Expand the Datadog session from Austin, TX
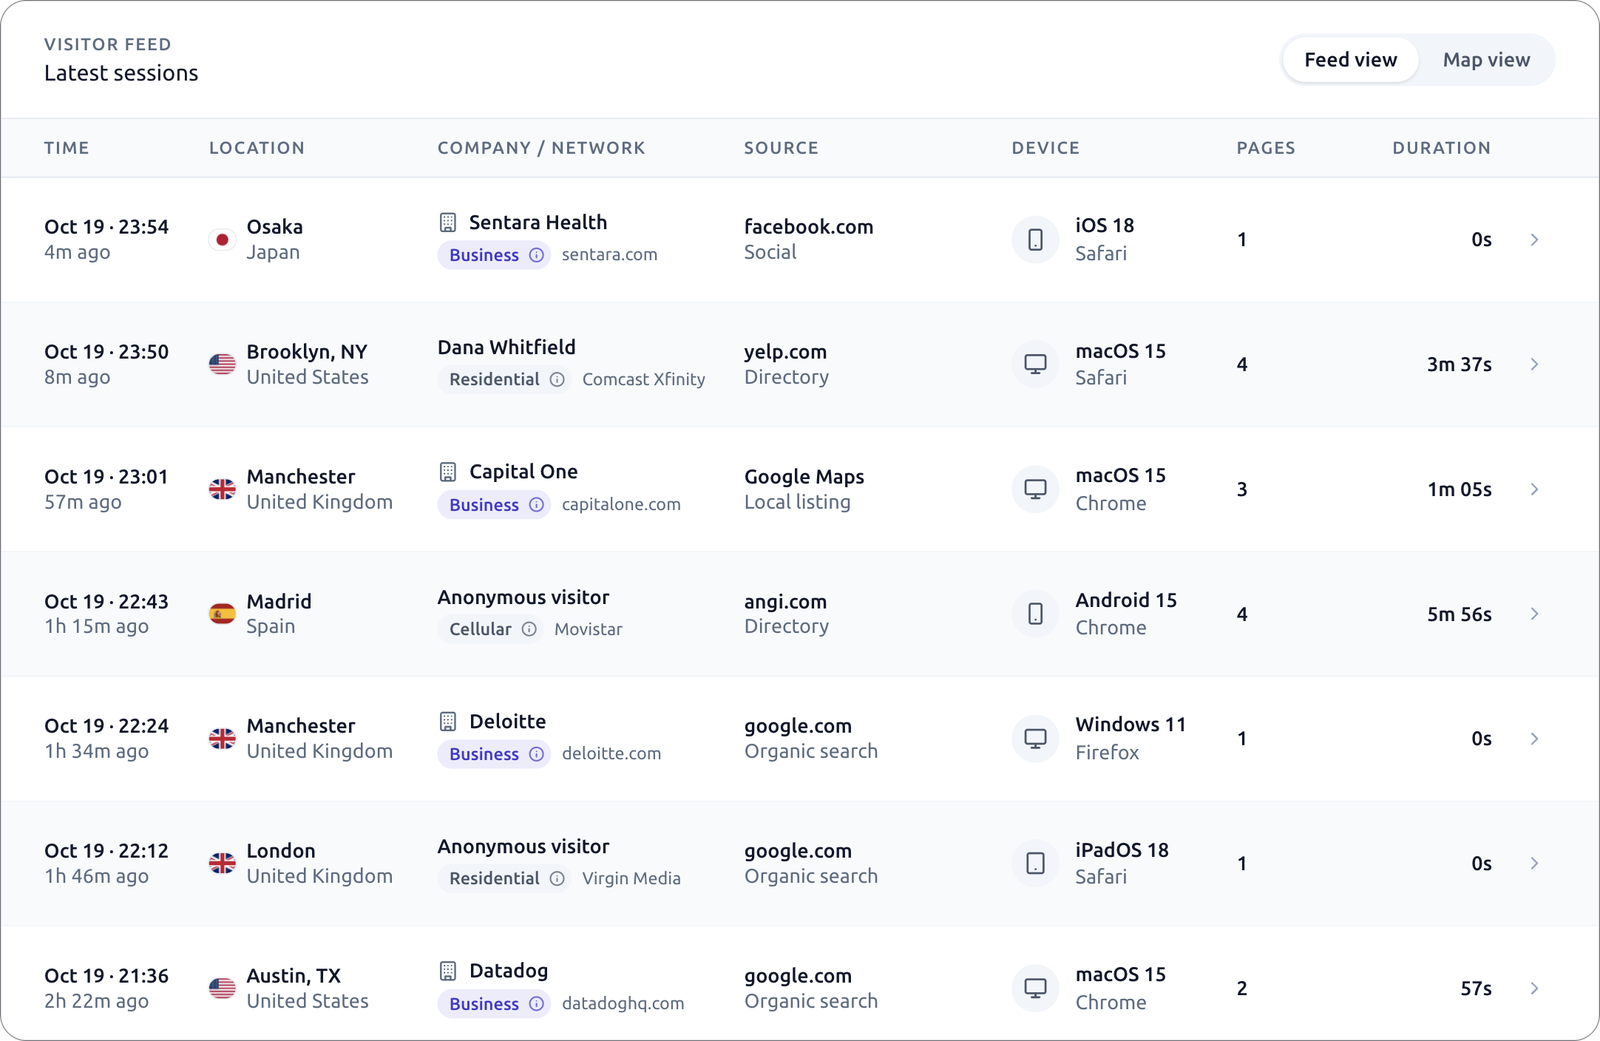1600x1041 pixels. coord(1534,988)
